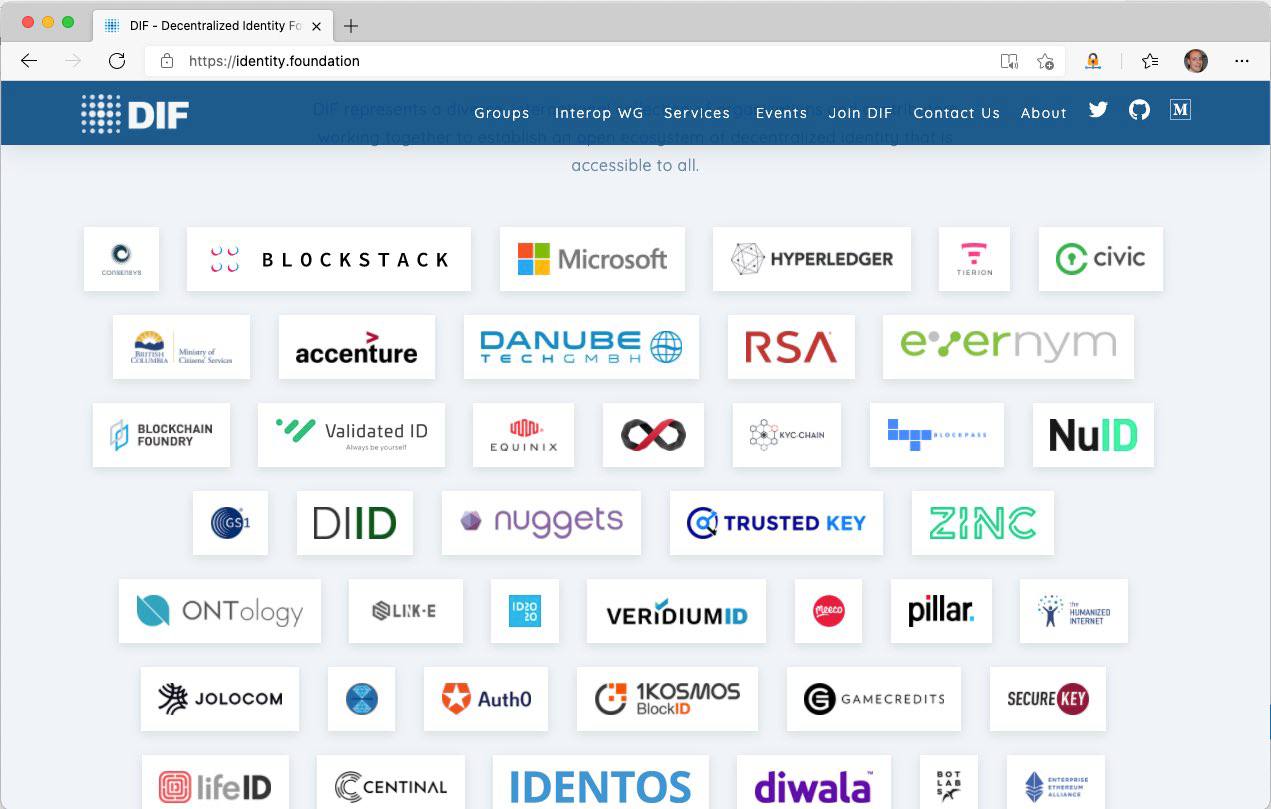Open the Civic logo tile

tap(1101, 259)
